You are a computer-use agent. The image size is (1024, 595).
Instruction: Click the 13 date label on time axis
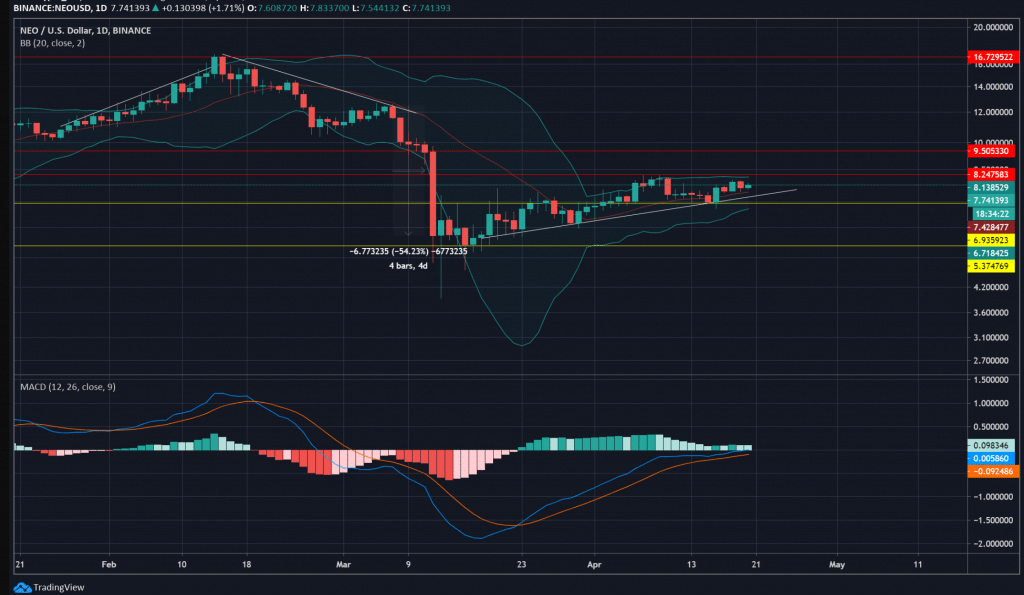(692, 564)
